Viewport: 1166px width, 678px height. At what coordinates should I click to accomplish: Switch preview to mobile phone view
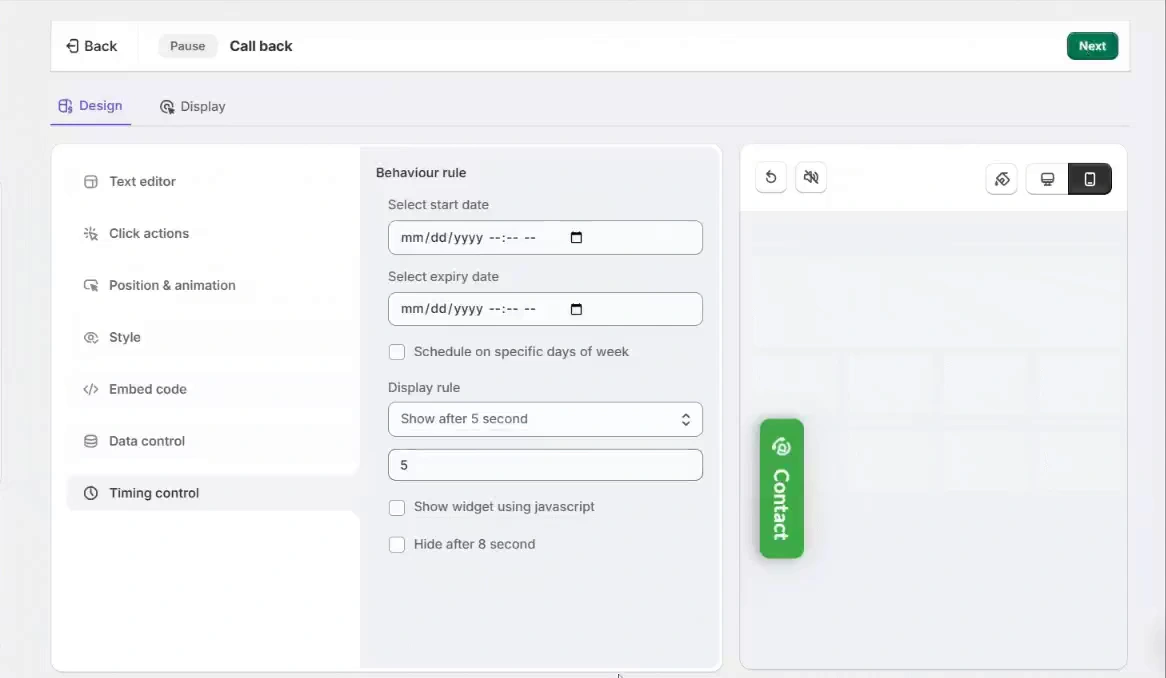[1089, 179]
